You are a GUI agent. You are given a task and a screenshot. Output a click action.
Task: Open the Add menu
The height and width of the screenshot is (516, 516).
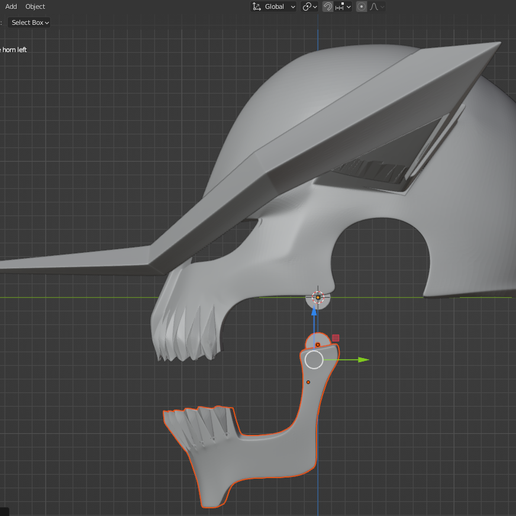(x=11, y=7)
